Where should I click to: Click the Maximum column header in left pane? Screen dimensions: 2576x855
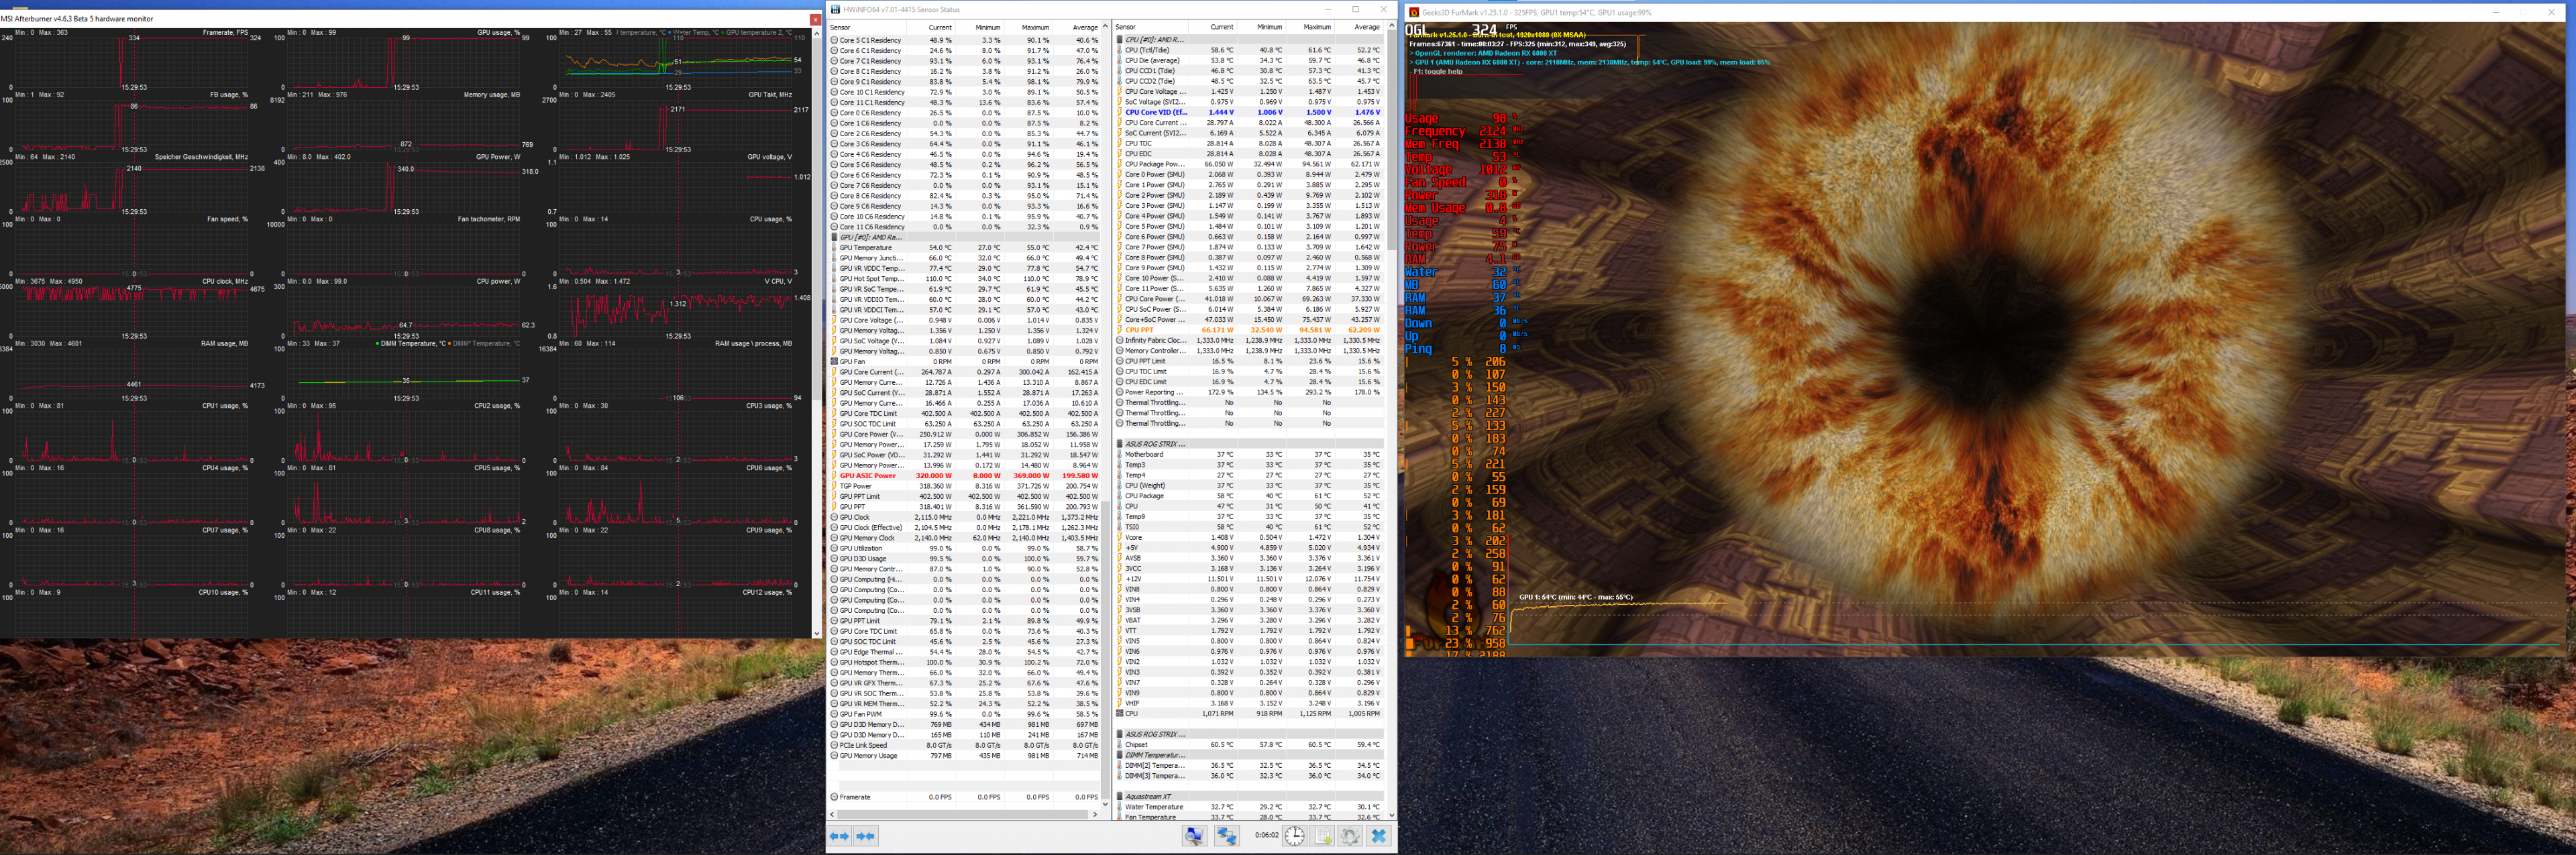(x=1034, y=27)
